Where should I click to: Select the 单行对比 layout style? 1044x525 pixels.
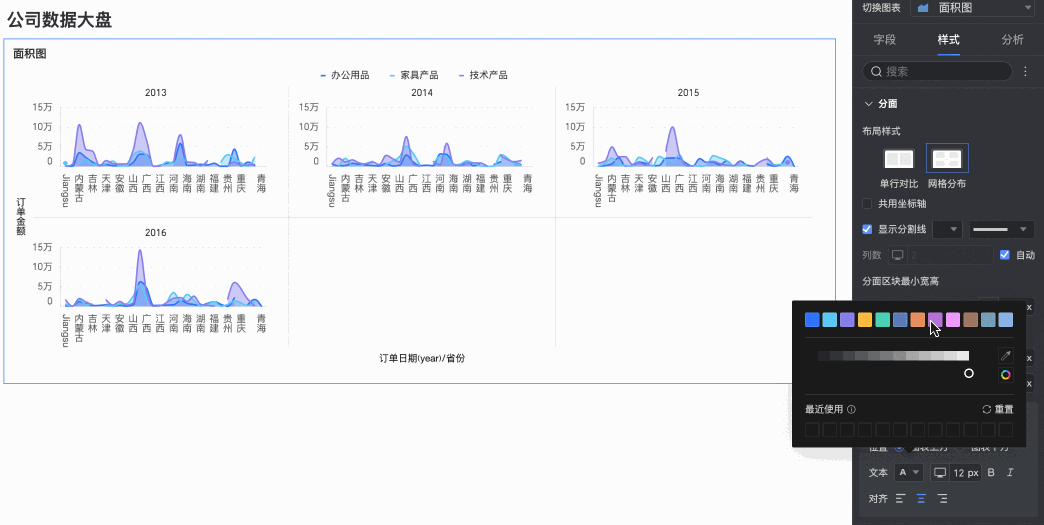(898, 166)
